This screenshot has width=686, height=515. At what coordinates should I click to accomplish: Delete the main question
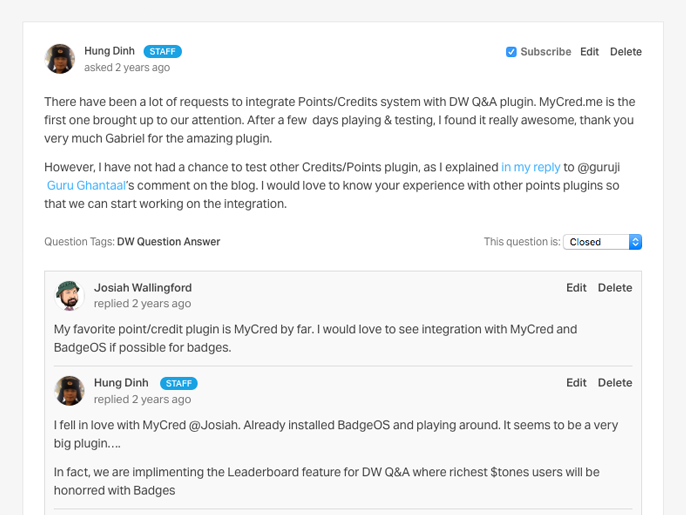pos(626,52)
